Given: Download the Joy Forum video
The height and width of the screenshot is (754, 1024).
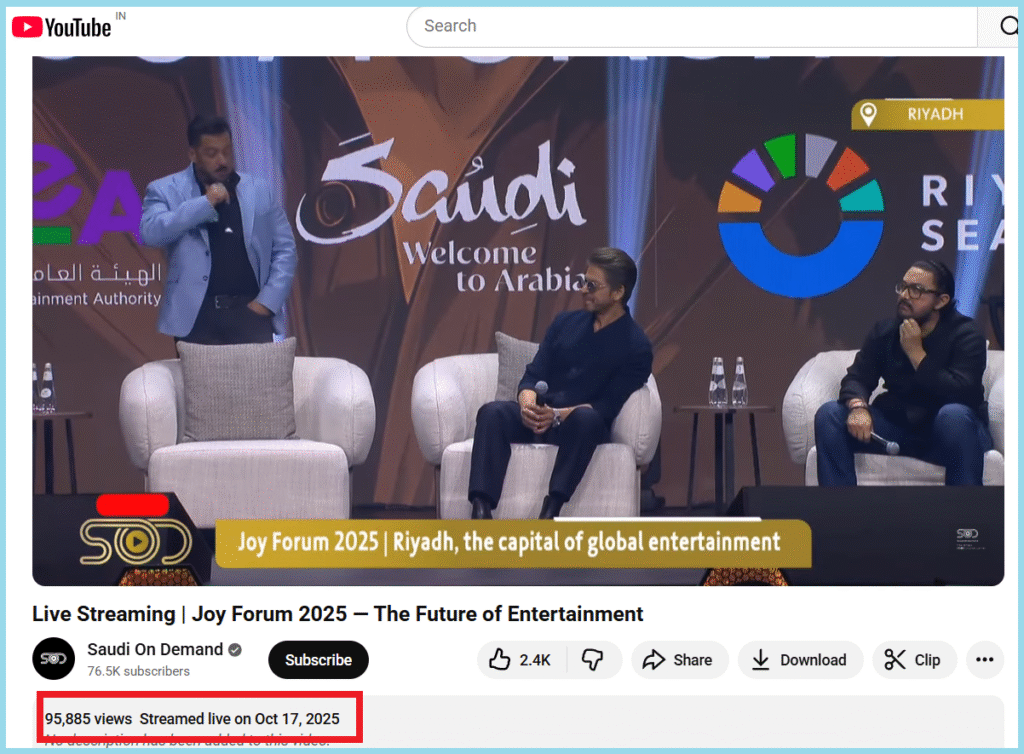Looking at the screenshot, I should click(799, 660).
